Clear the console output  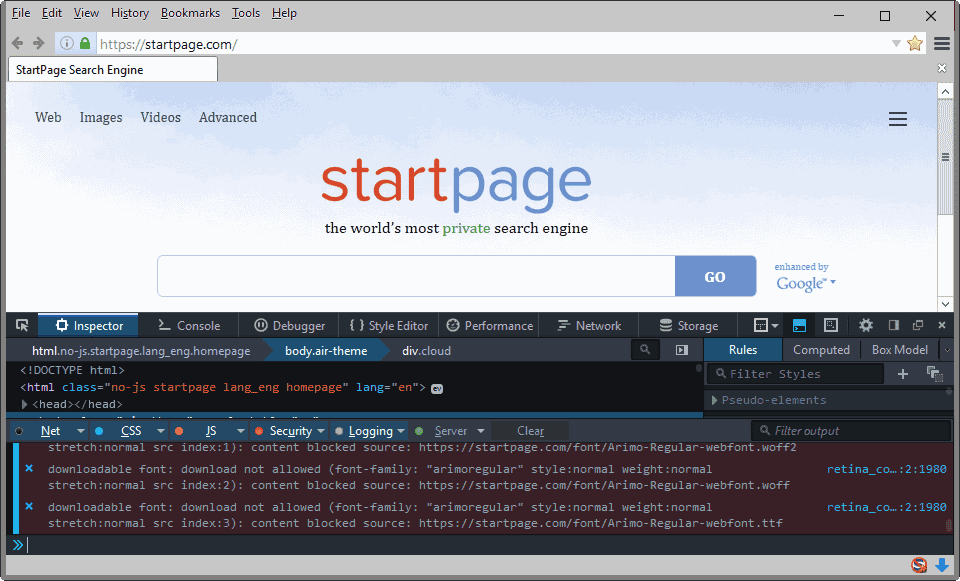click(530, 431)
